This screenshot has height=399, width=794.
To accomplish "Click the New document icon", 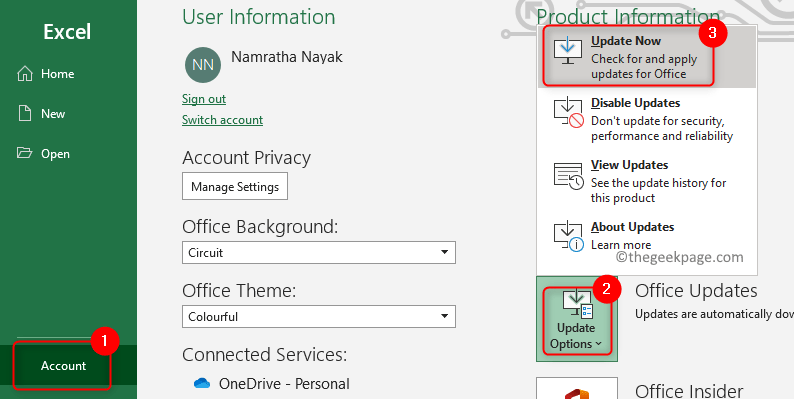I will point(25,113).
